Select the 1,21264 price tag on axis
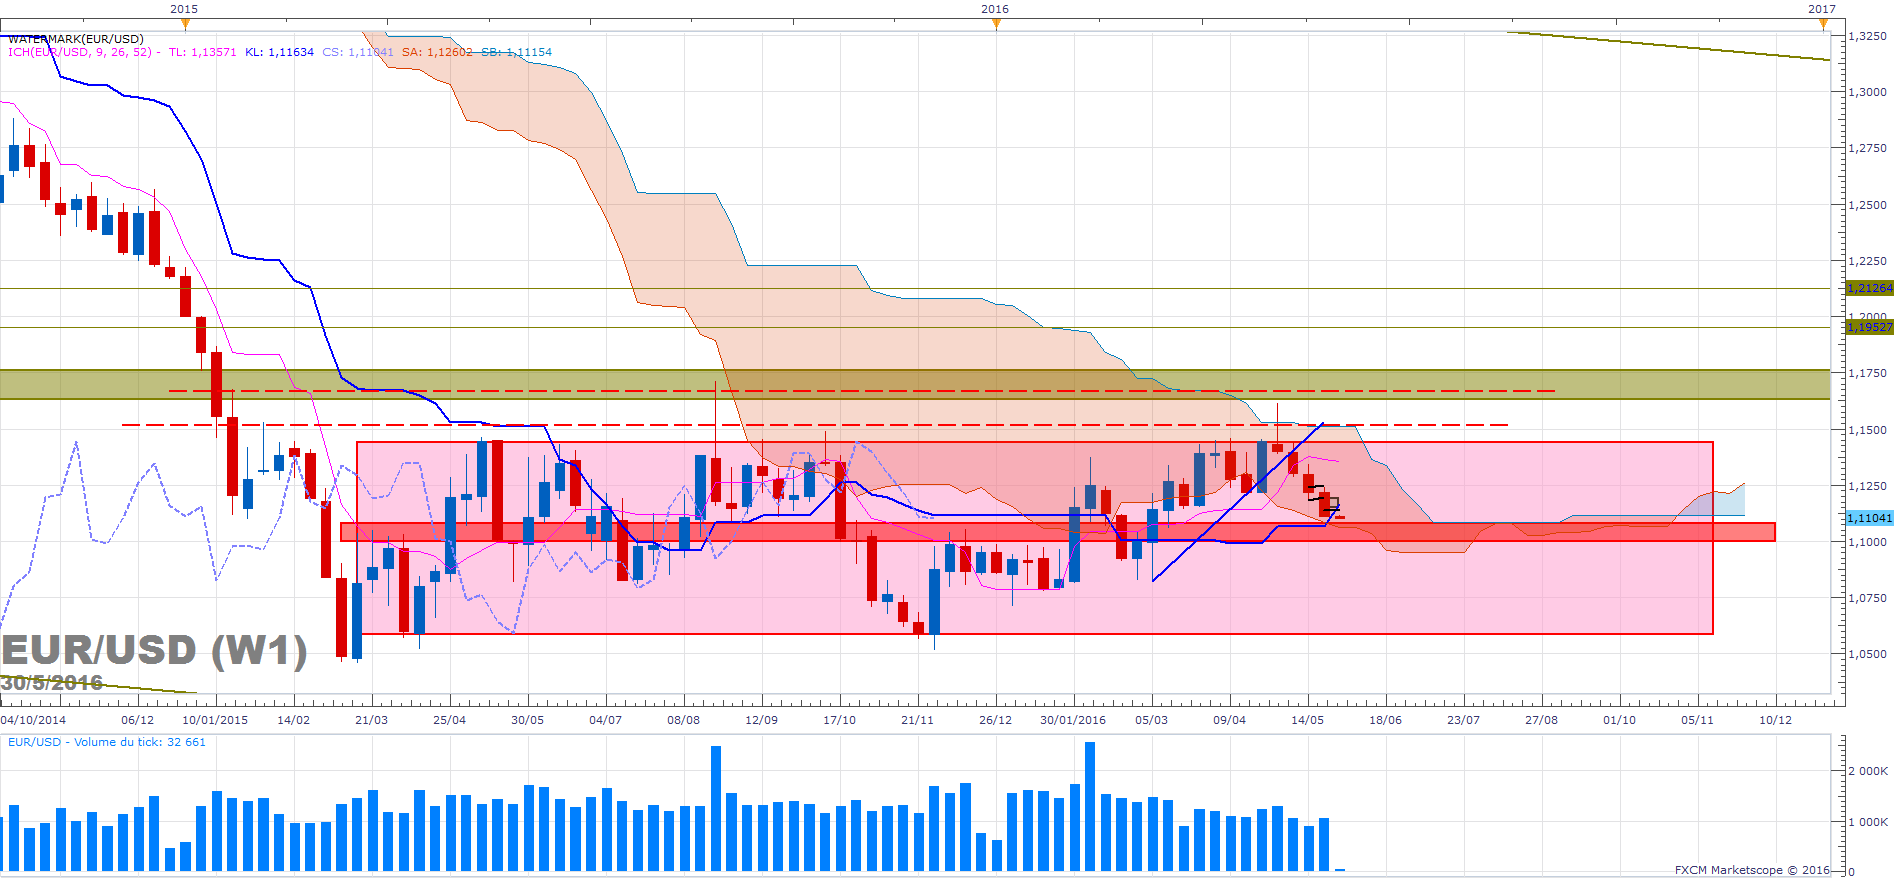 [1869, 288]
